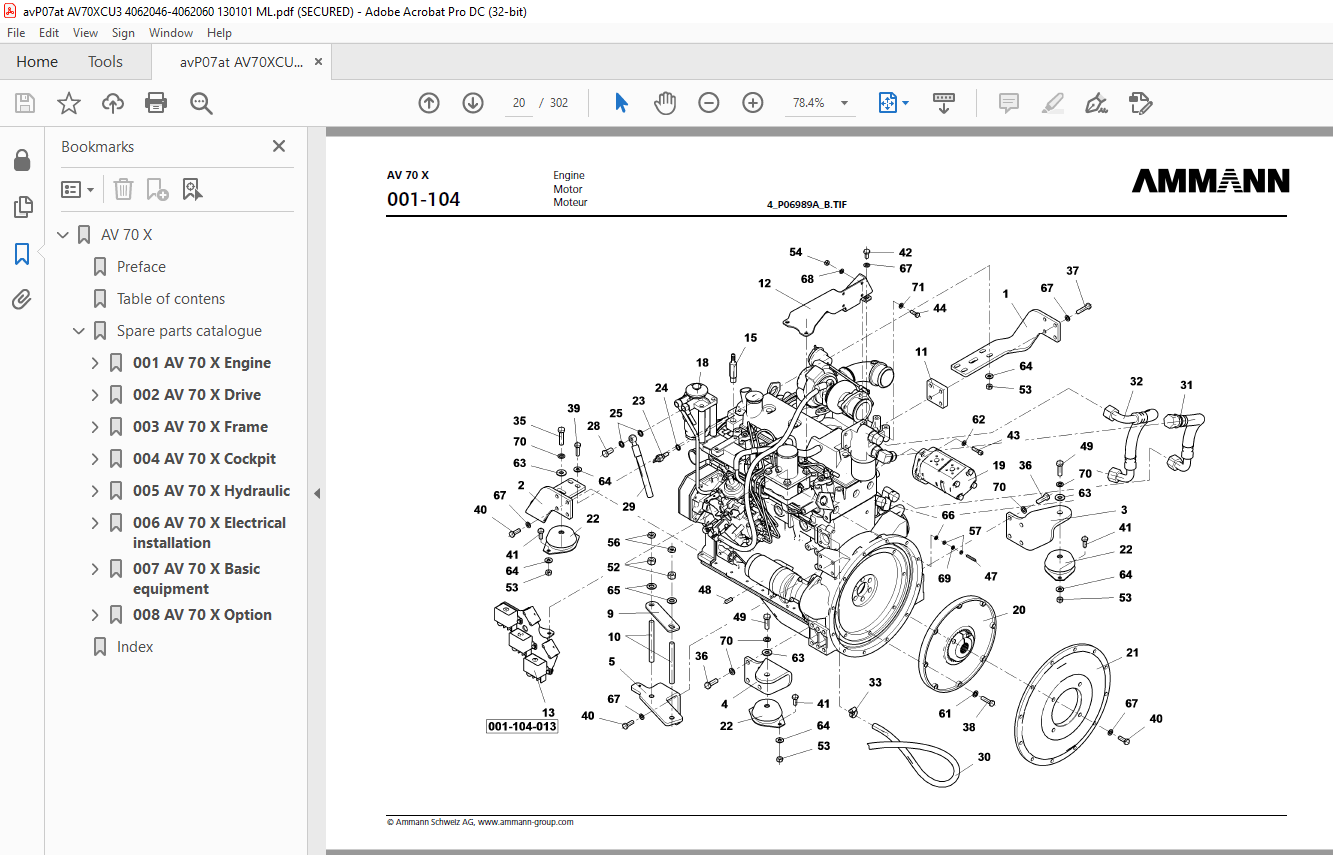This screenshot has height=855, width=1333.
Task: Open the Attachments paperclip panel
Action: (x=22, y=300)
